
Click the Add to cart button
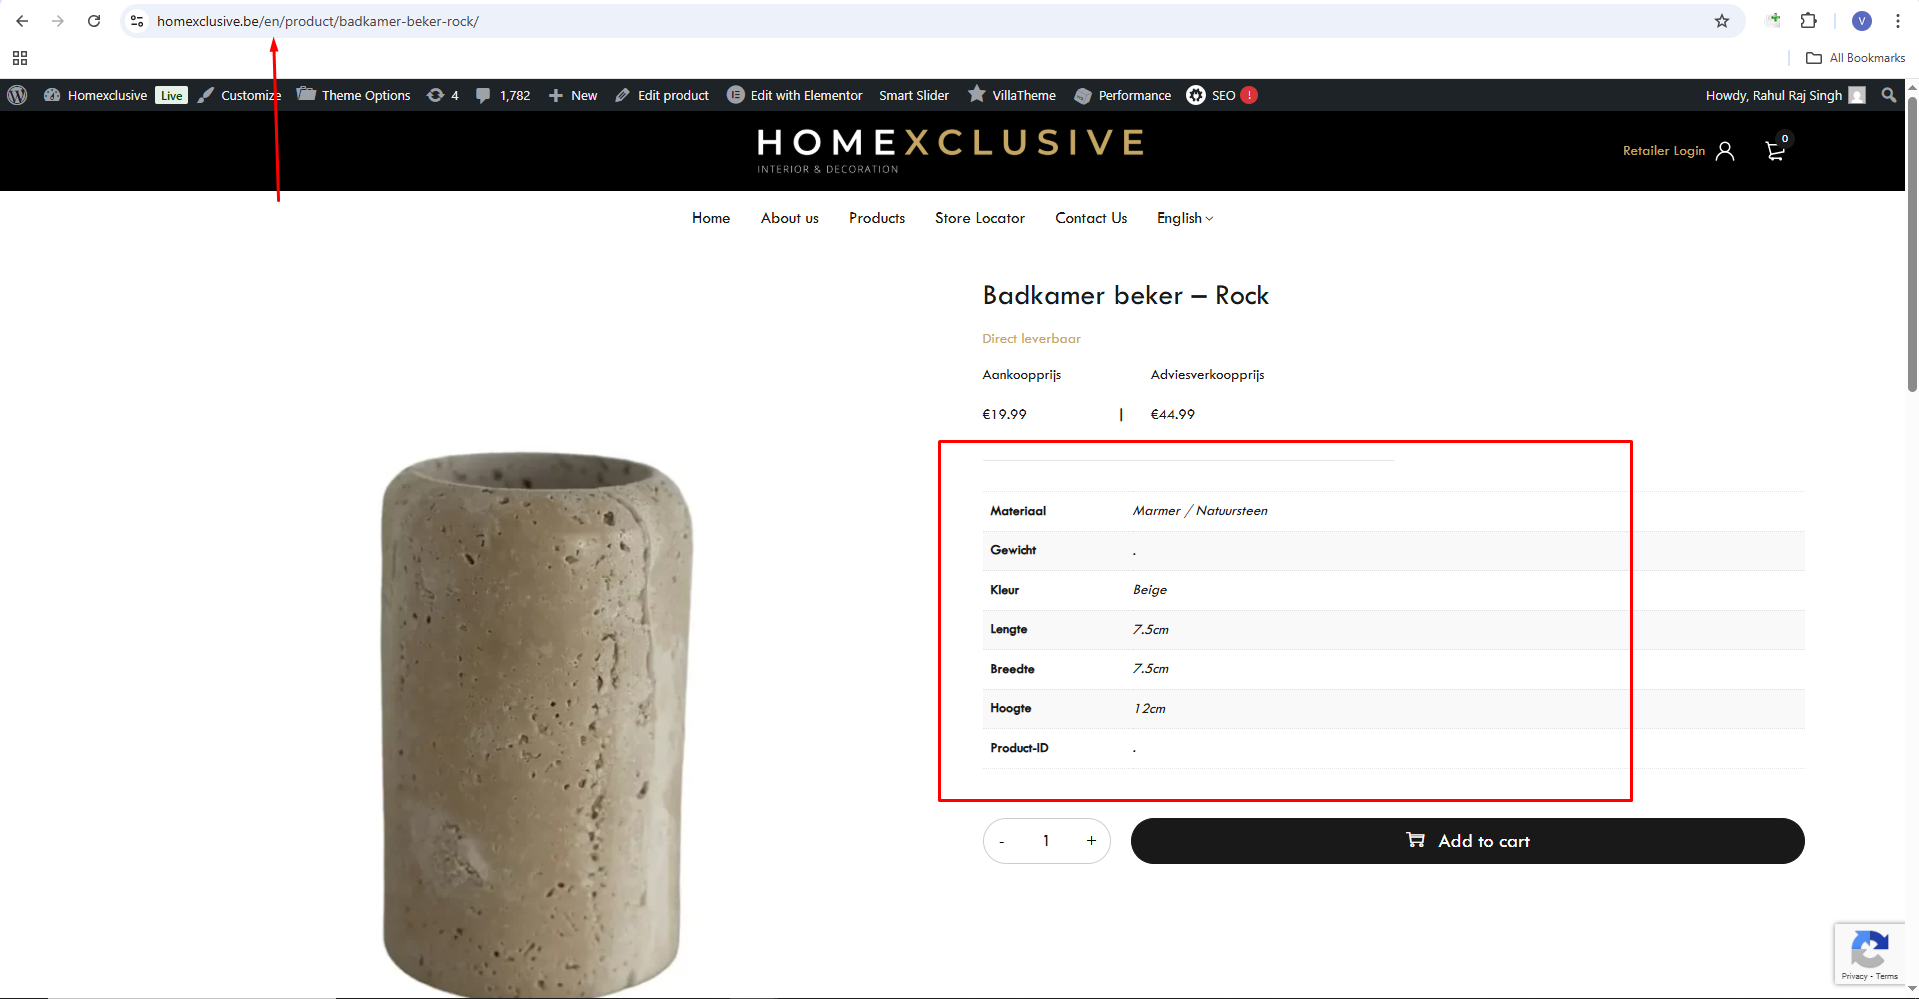pos(1467,841)
